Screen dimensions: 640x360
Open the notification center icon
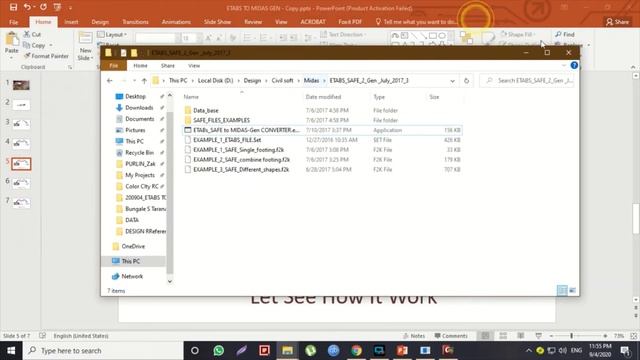click(625, 350)
